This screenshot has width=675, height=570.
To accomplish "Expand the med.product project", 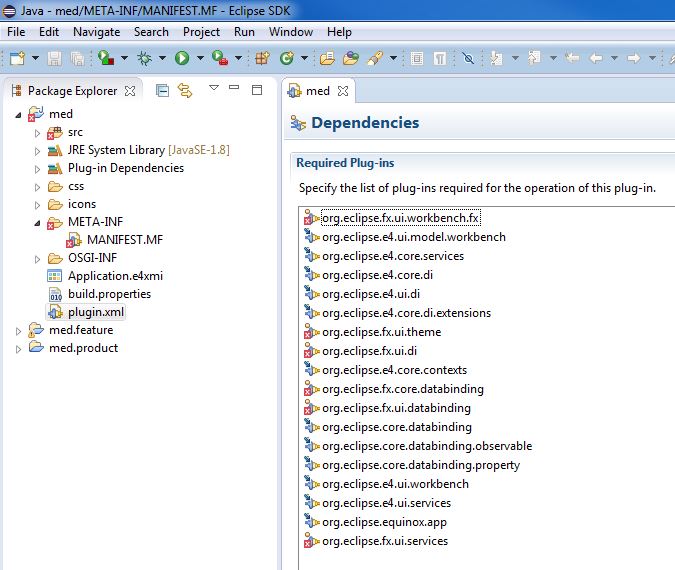I will [18, 349].
